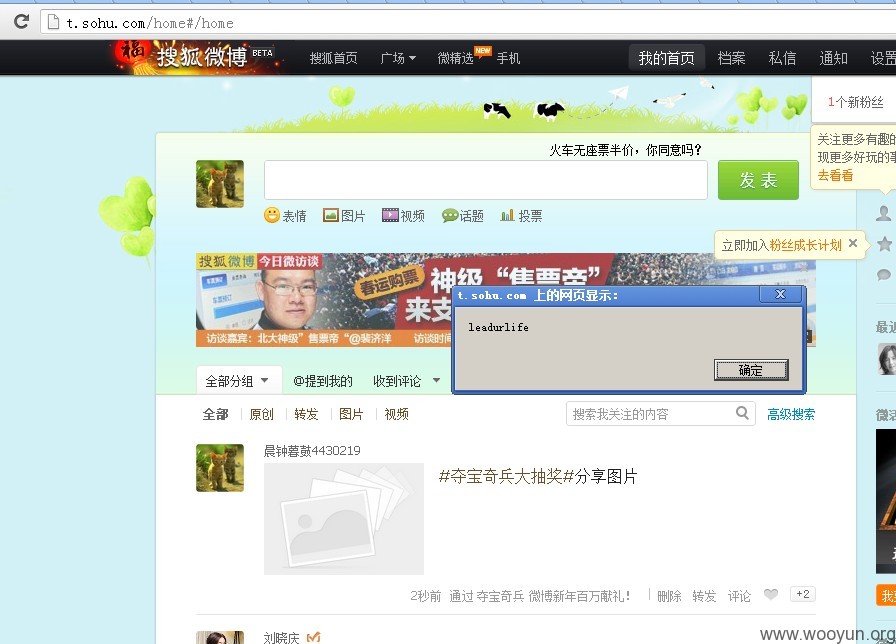Follow the 去看看 link in the tip

835,175
